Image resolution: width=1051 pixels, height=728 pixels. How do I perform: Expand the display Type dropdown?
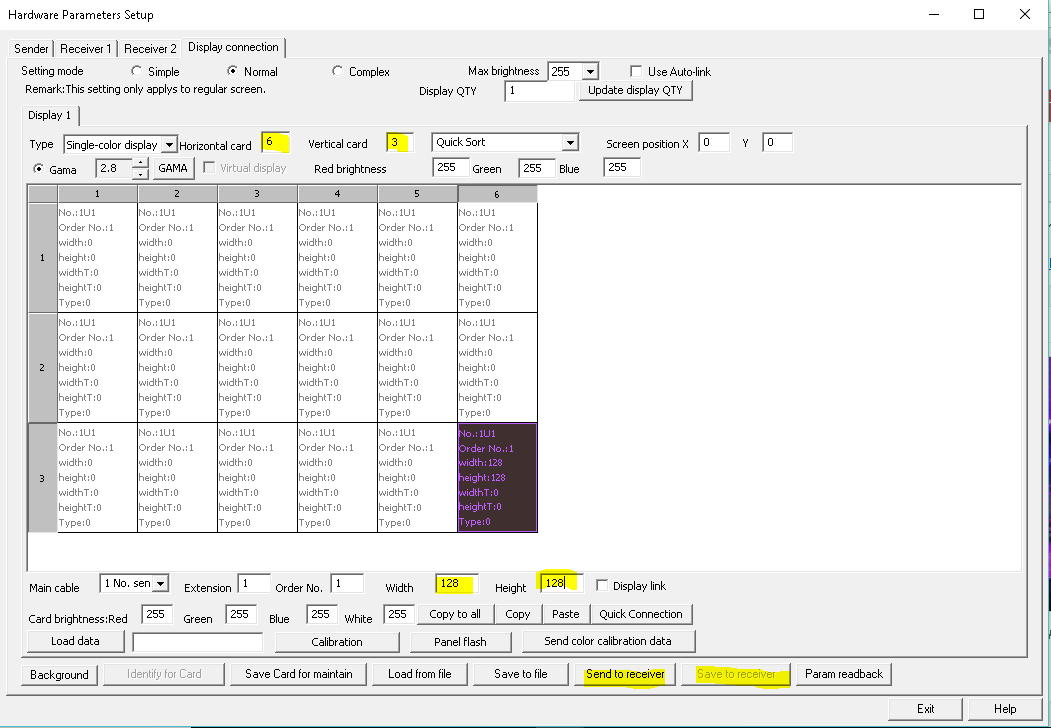coord(169,145)
